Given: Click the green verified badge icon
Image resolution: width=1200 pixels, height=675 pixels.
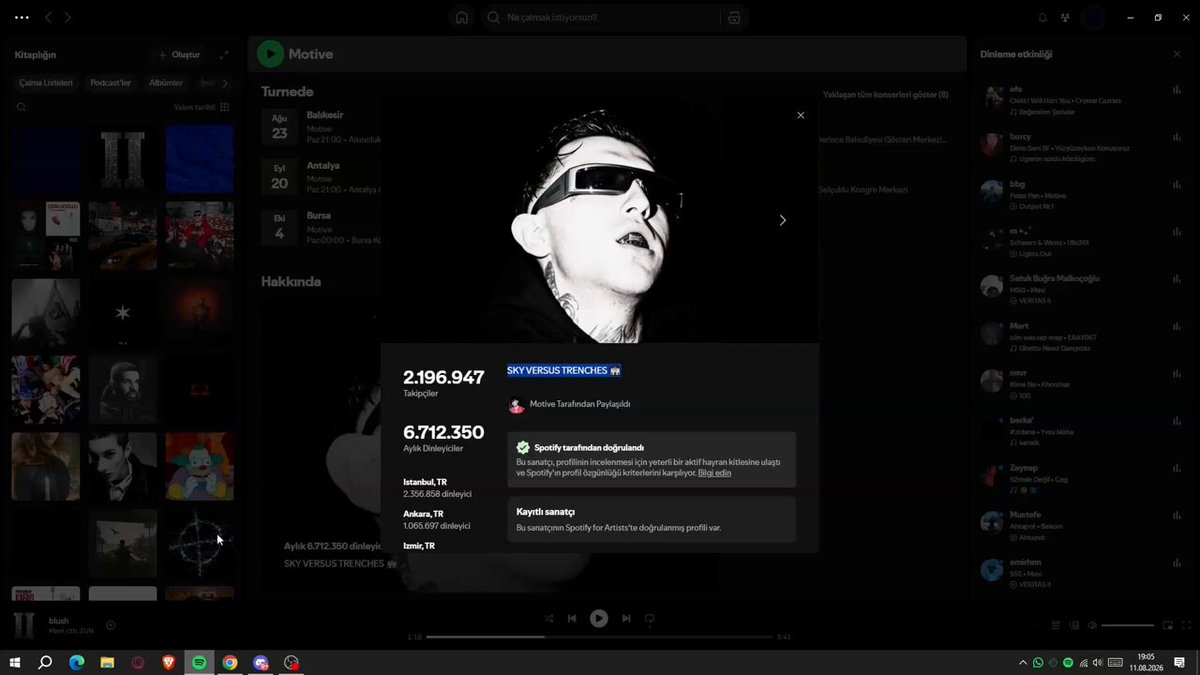Looking at the screenshot, I should [523, 448].
